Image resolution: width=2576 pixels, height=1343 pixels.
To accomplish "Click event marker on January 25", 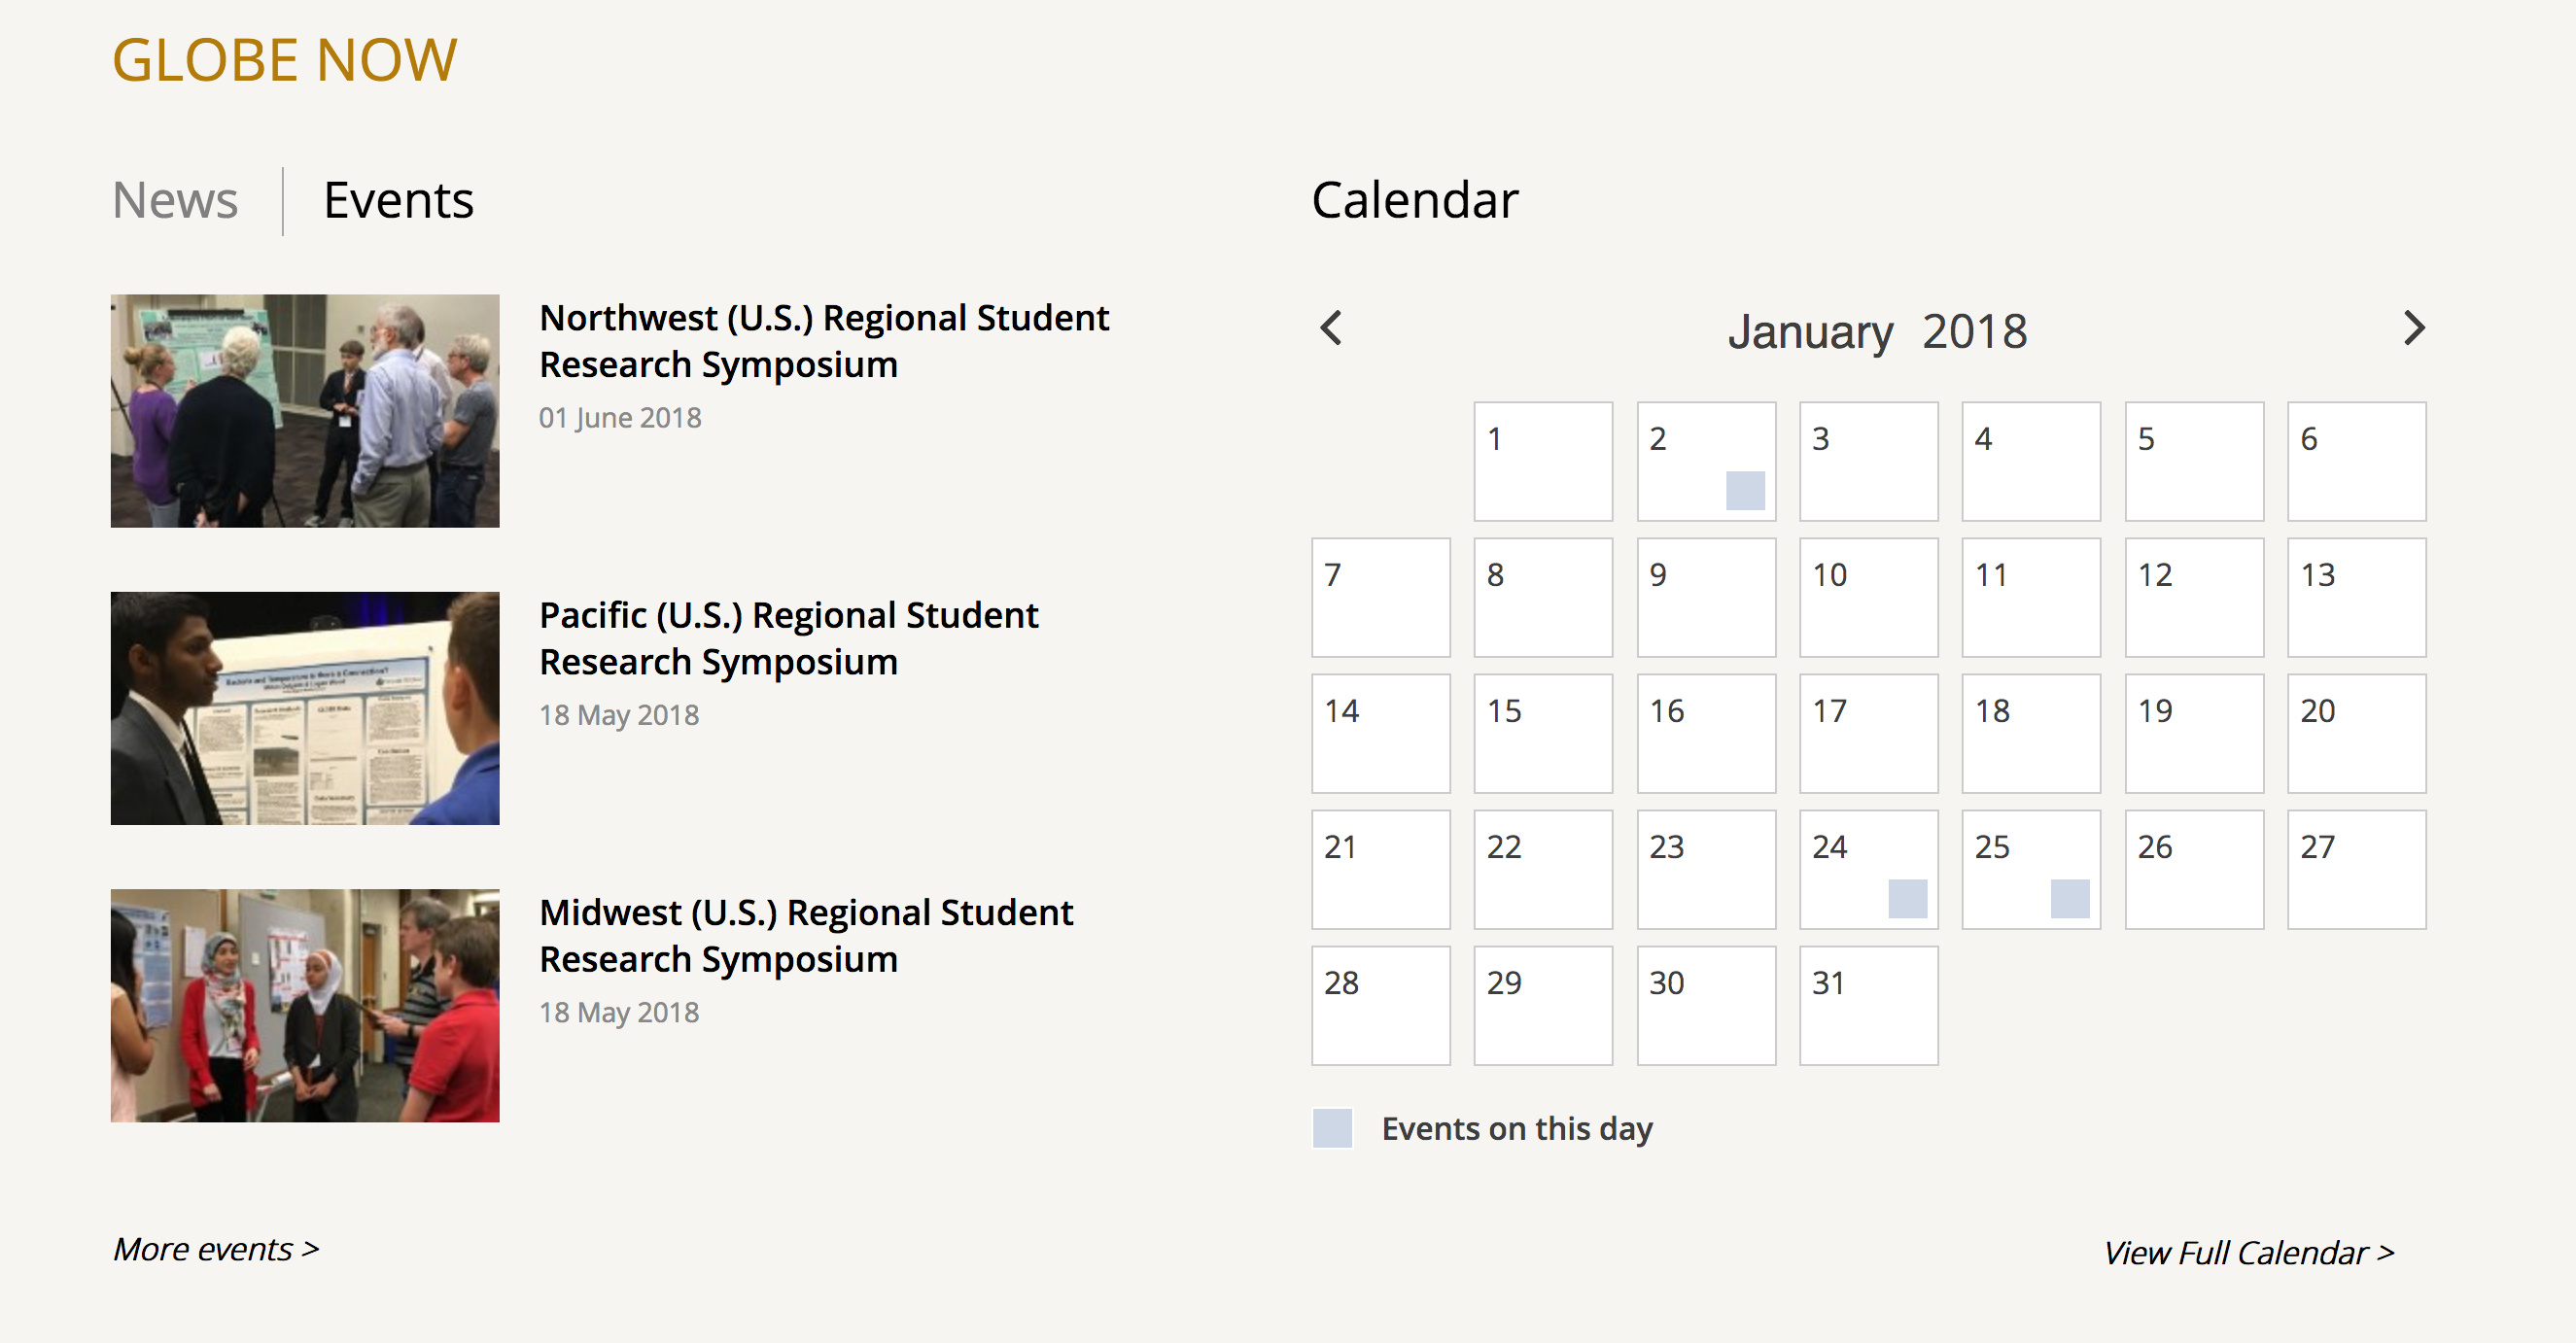I will click(2069, 898).
